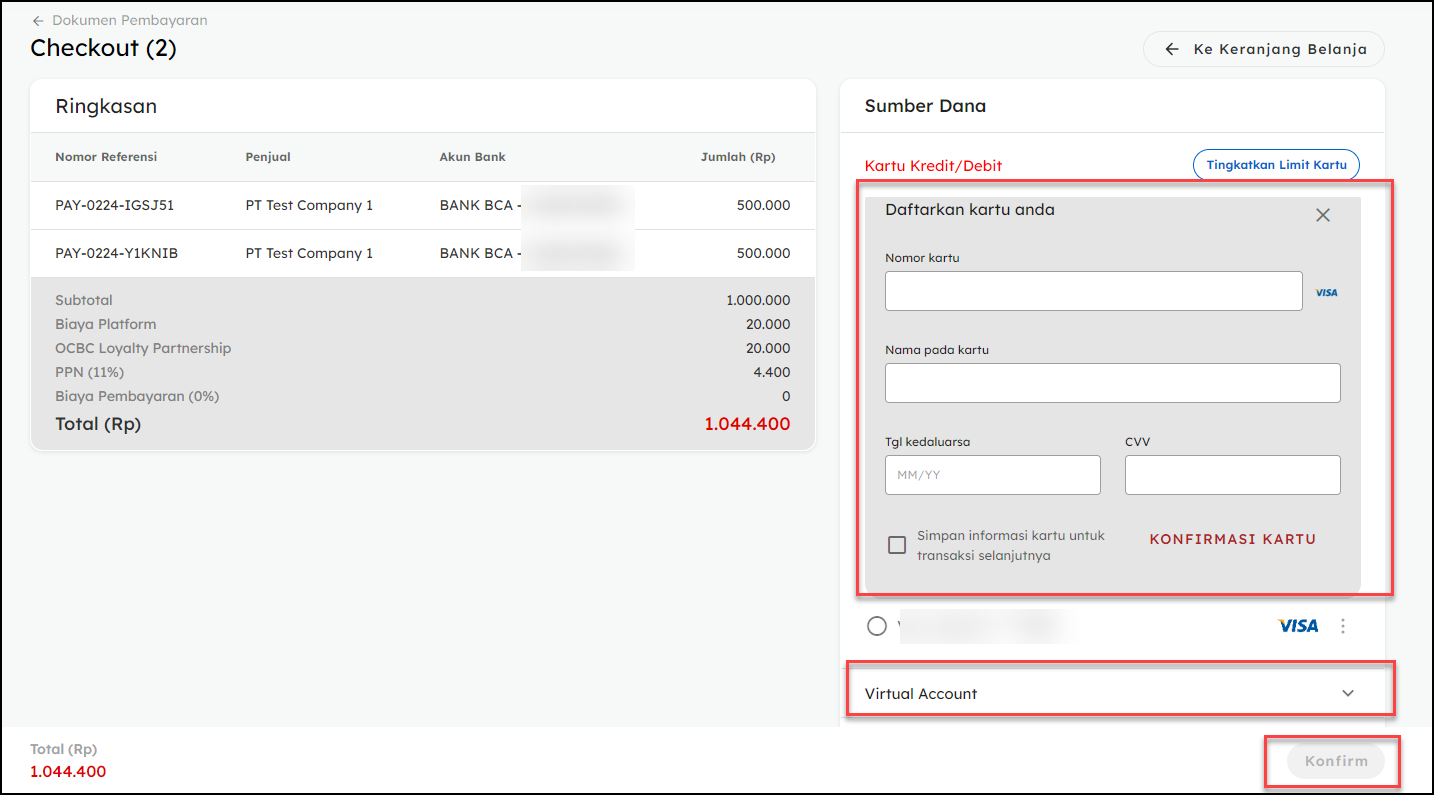The image size is (1434, 795).
Task: Focus the CVV input field
Action: click(1232, 475)
